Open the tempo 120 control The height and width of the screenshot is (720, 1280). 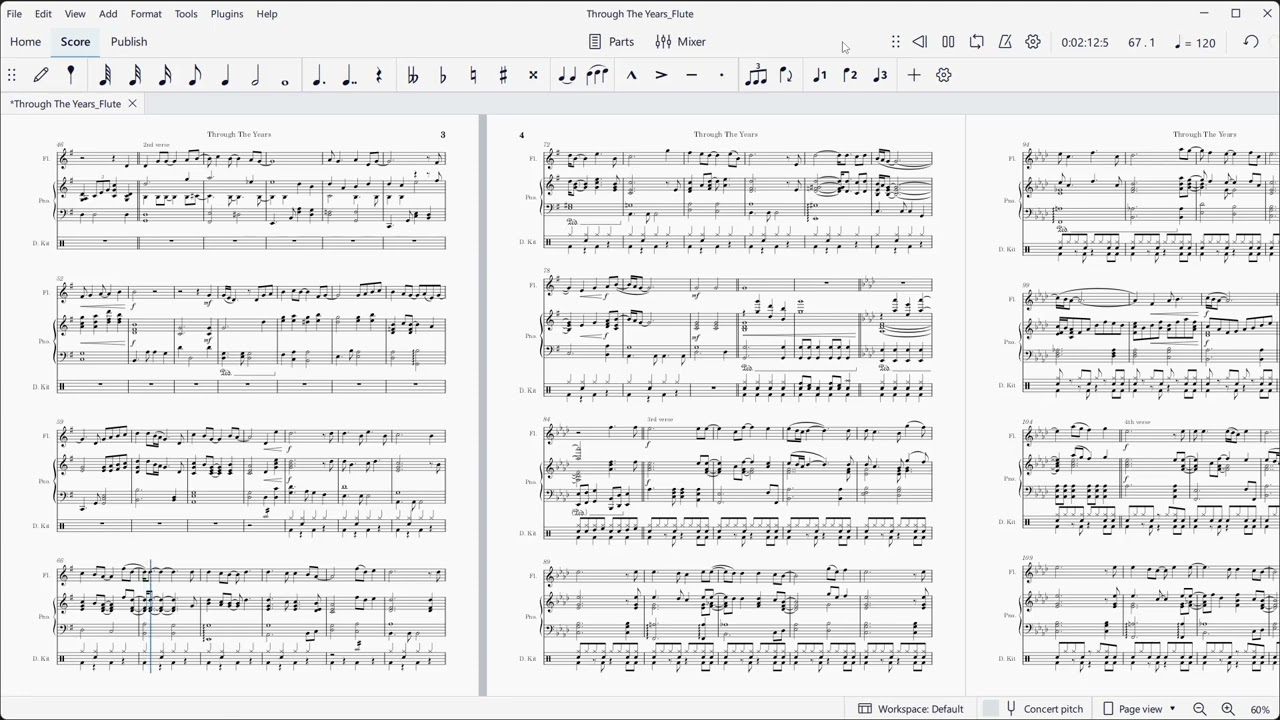[x=1195, y=43]
